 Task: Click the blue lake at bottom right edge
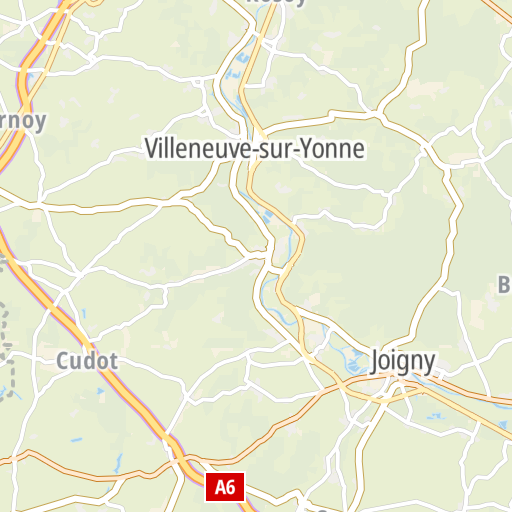click(x=503, y=425)
